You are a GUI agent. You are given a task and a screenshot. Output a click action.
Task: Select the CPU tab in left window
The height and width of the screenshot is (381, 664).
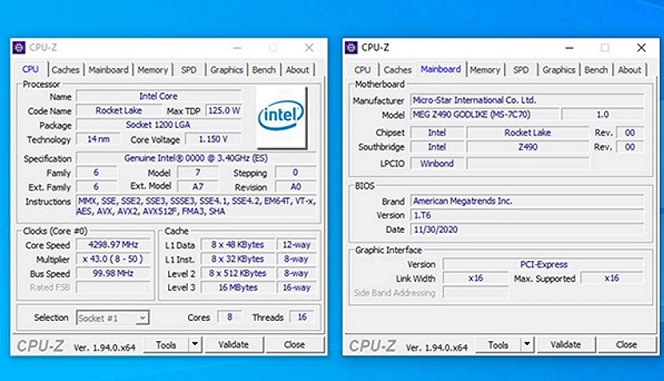coord(30,69)
